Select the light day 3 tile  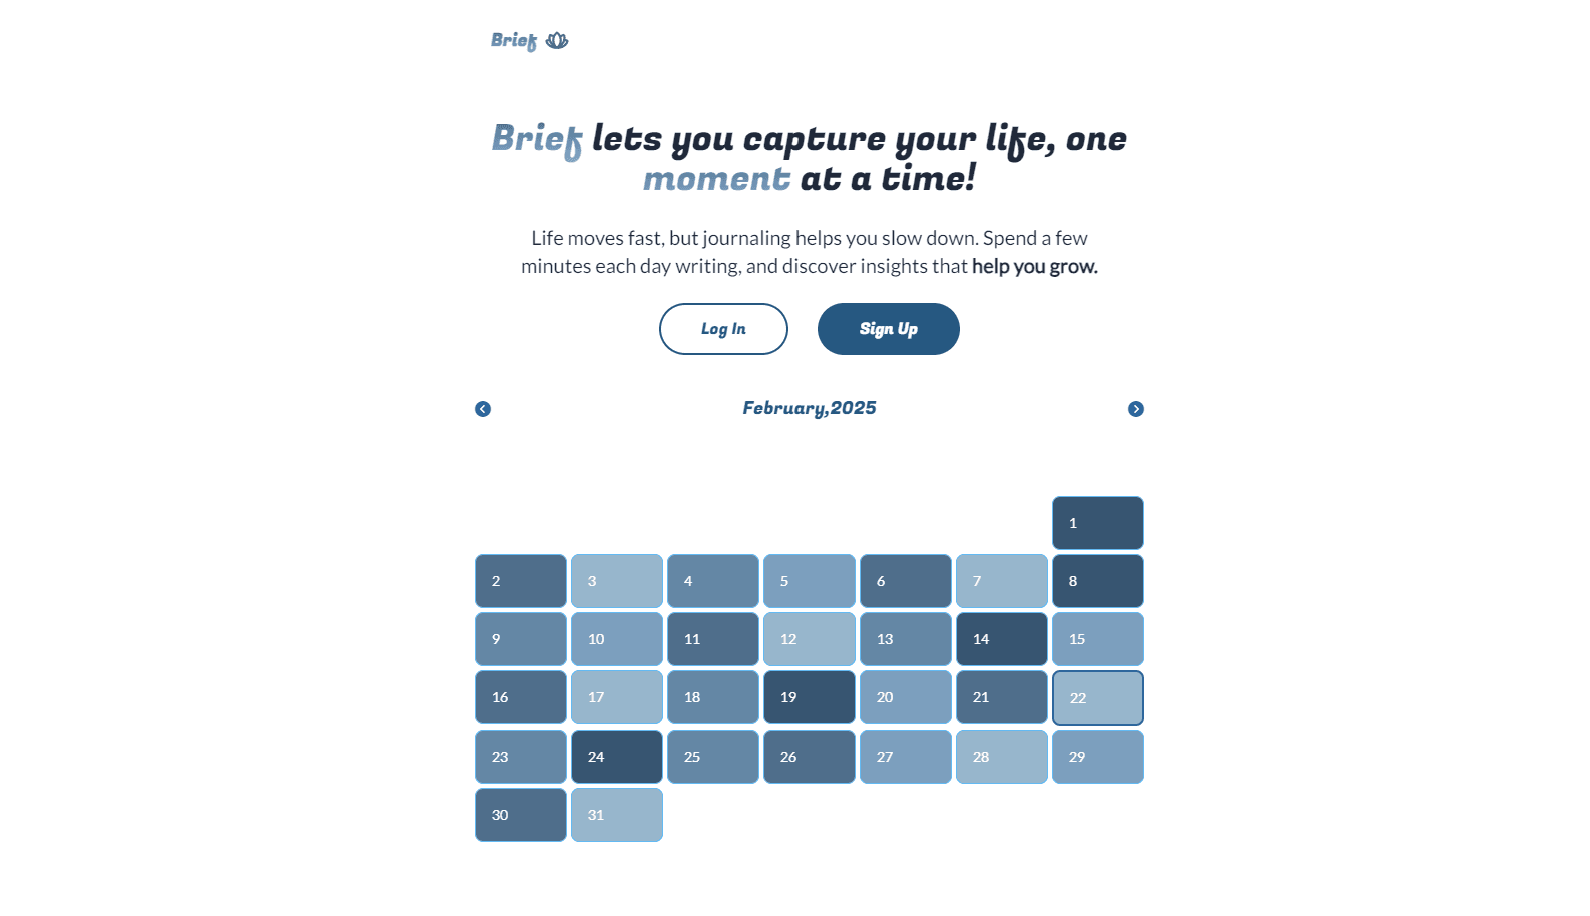click(x=617, y=581)
